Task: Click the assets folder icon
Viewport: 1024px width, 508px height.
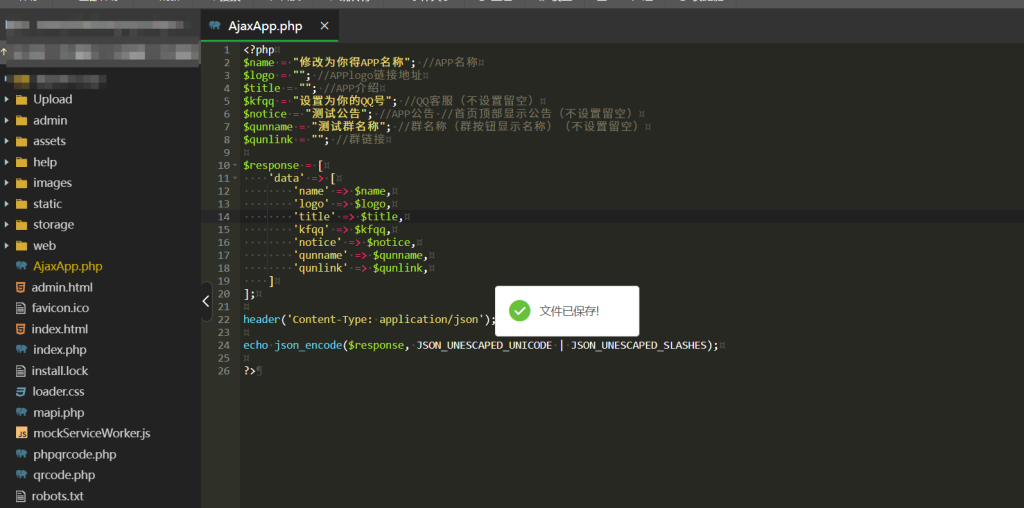Action: tap(22, 142)
